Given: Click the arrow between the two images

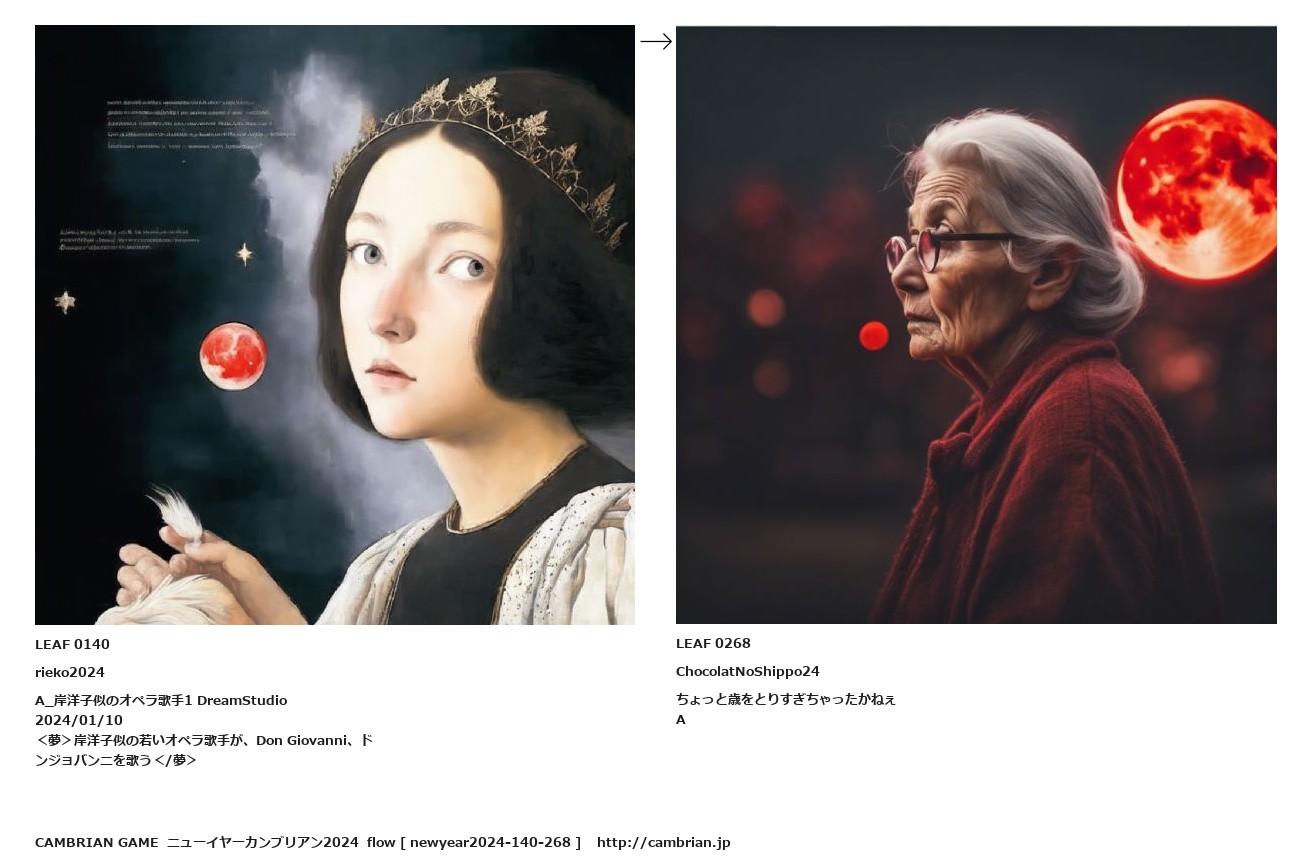Looking at the screenshot, I should coord(656,41).
